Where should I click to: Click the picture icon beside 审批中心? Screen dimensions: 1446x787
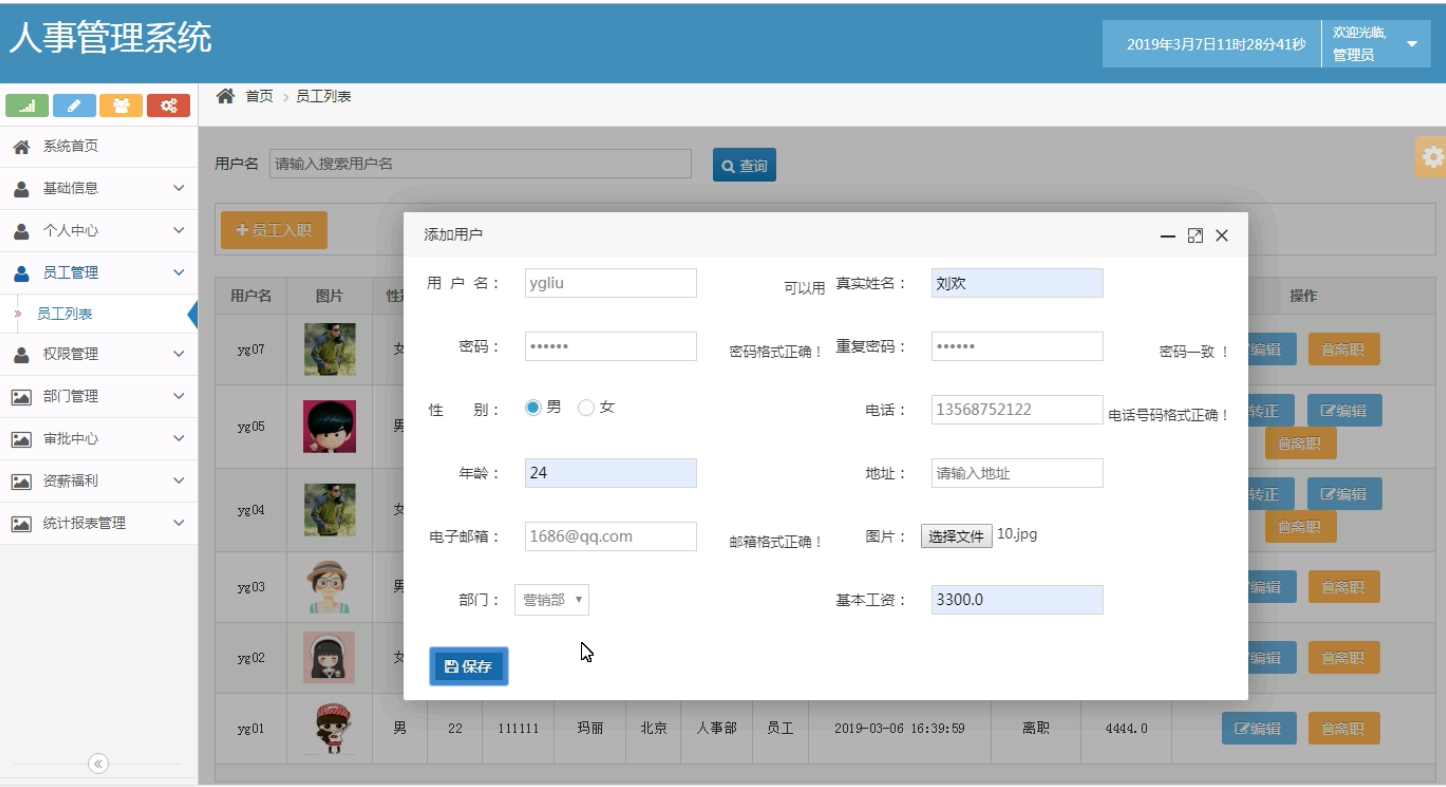pyautogui.click(x=21, y=439)
